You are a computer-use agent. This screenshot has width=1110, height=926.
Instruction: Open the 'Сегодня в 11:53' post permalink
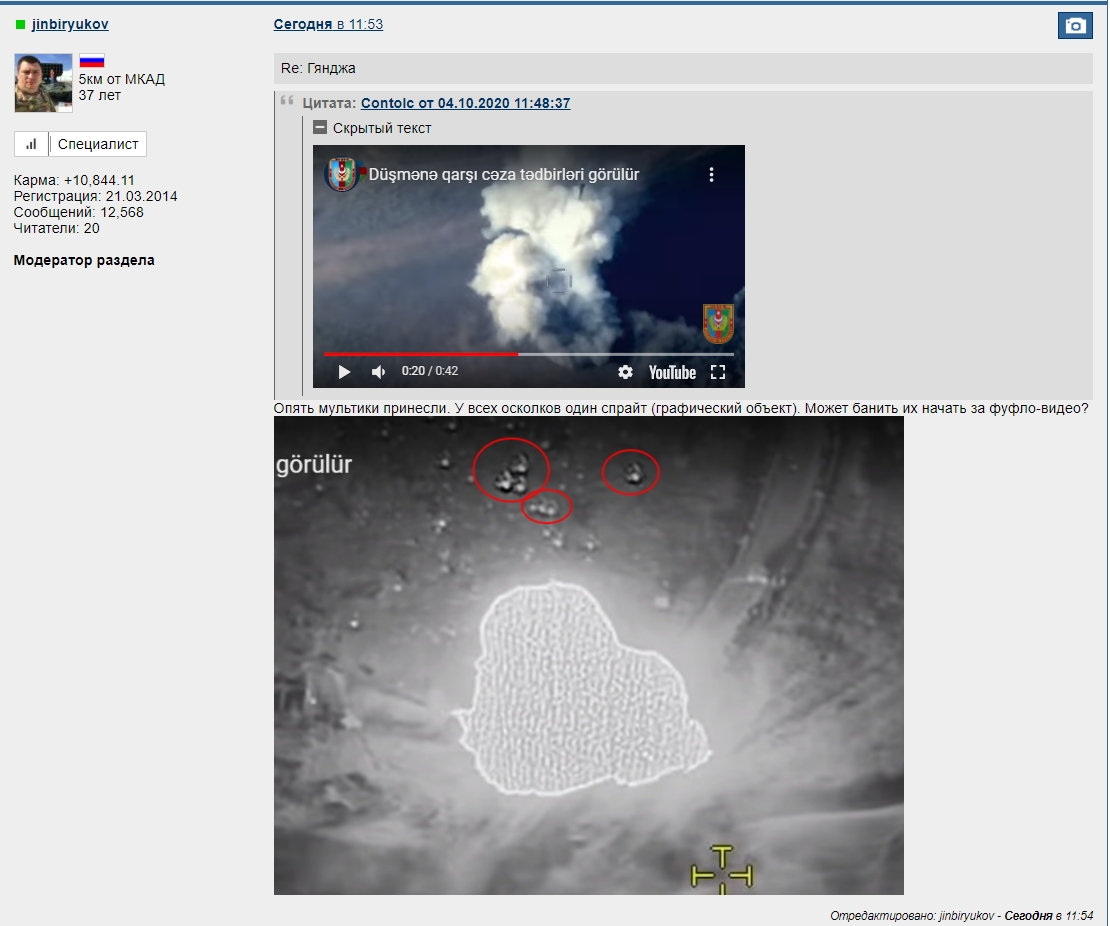328,24
